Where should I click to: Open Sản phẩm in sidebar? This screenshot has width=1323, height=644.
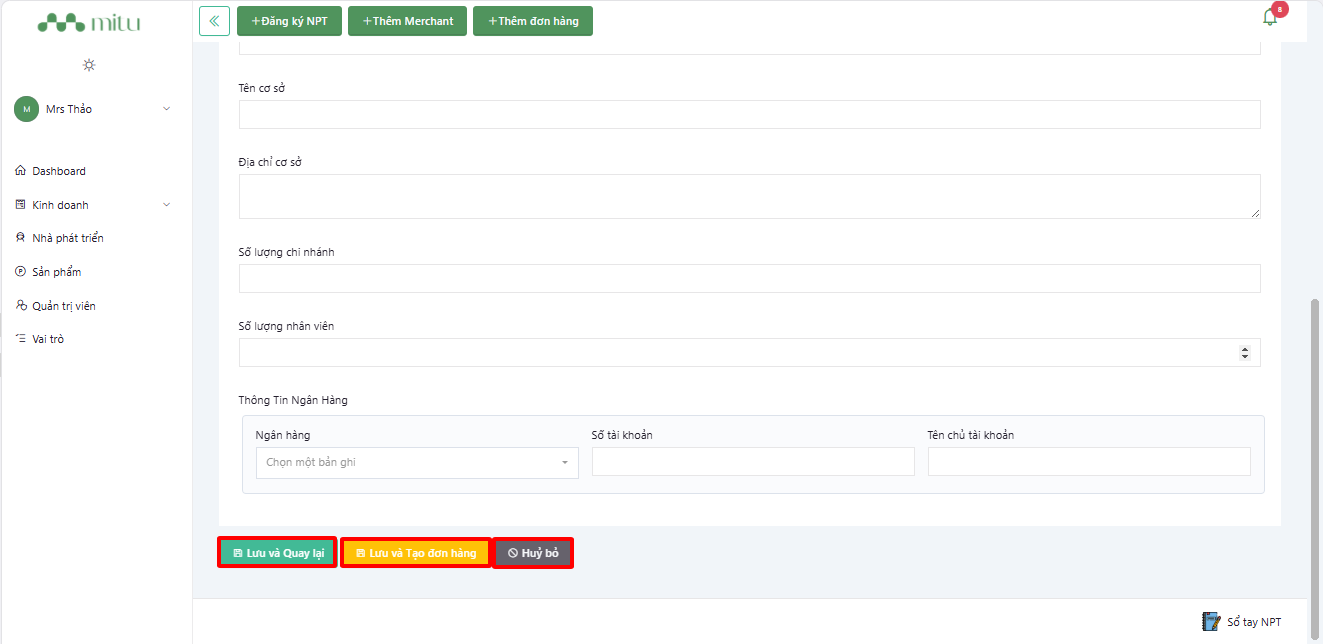56,272
